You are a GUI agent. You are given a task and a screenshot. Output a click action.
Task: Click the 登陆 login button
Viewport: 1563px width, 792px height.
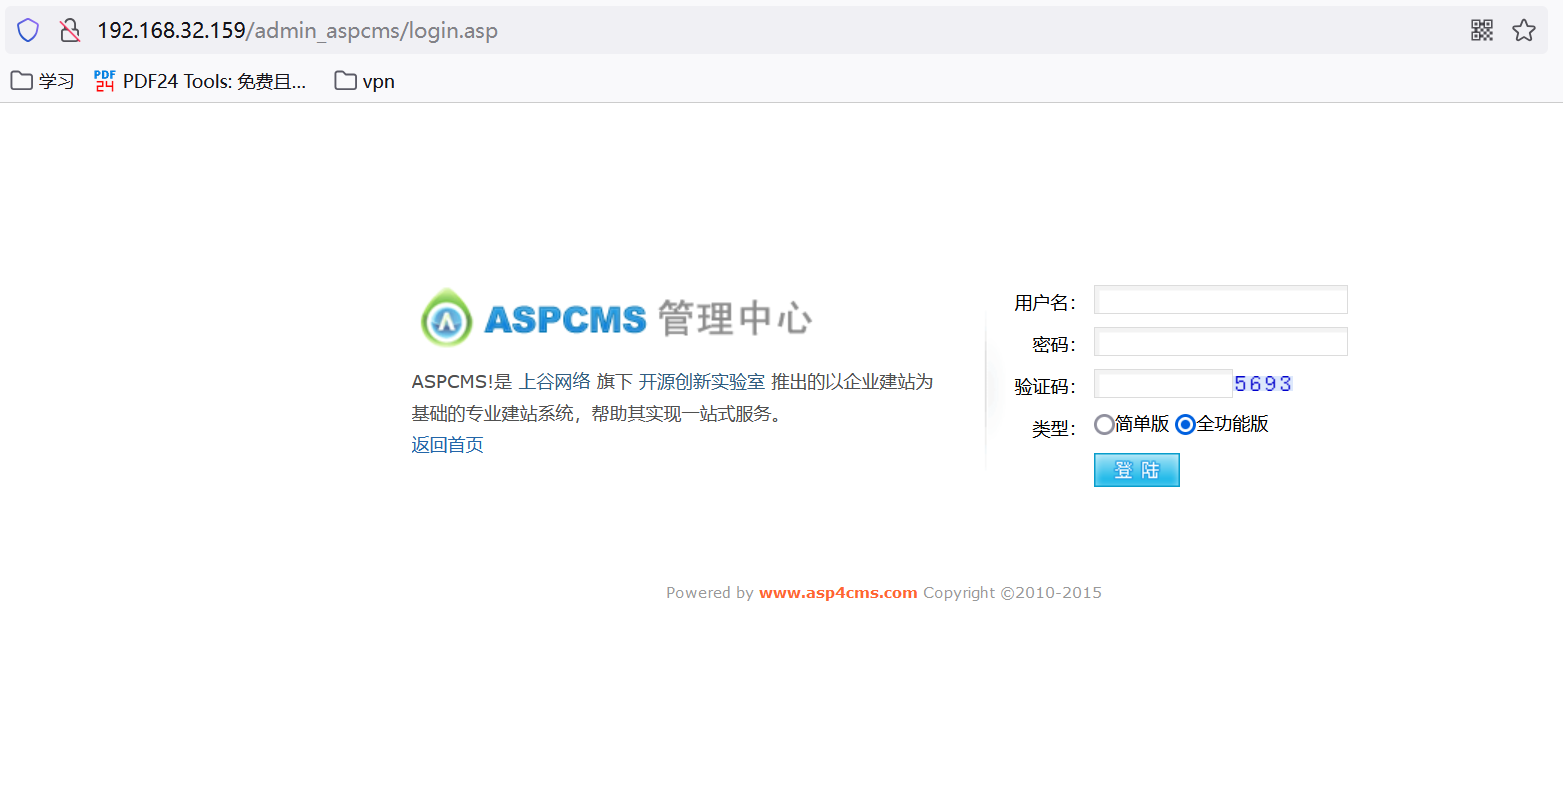[x=1137, y=470]
